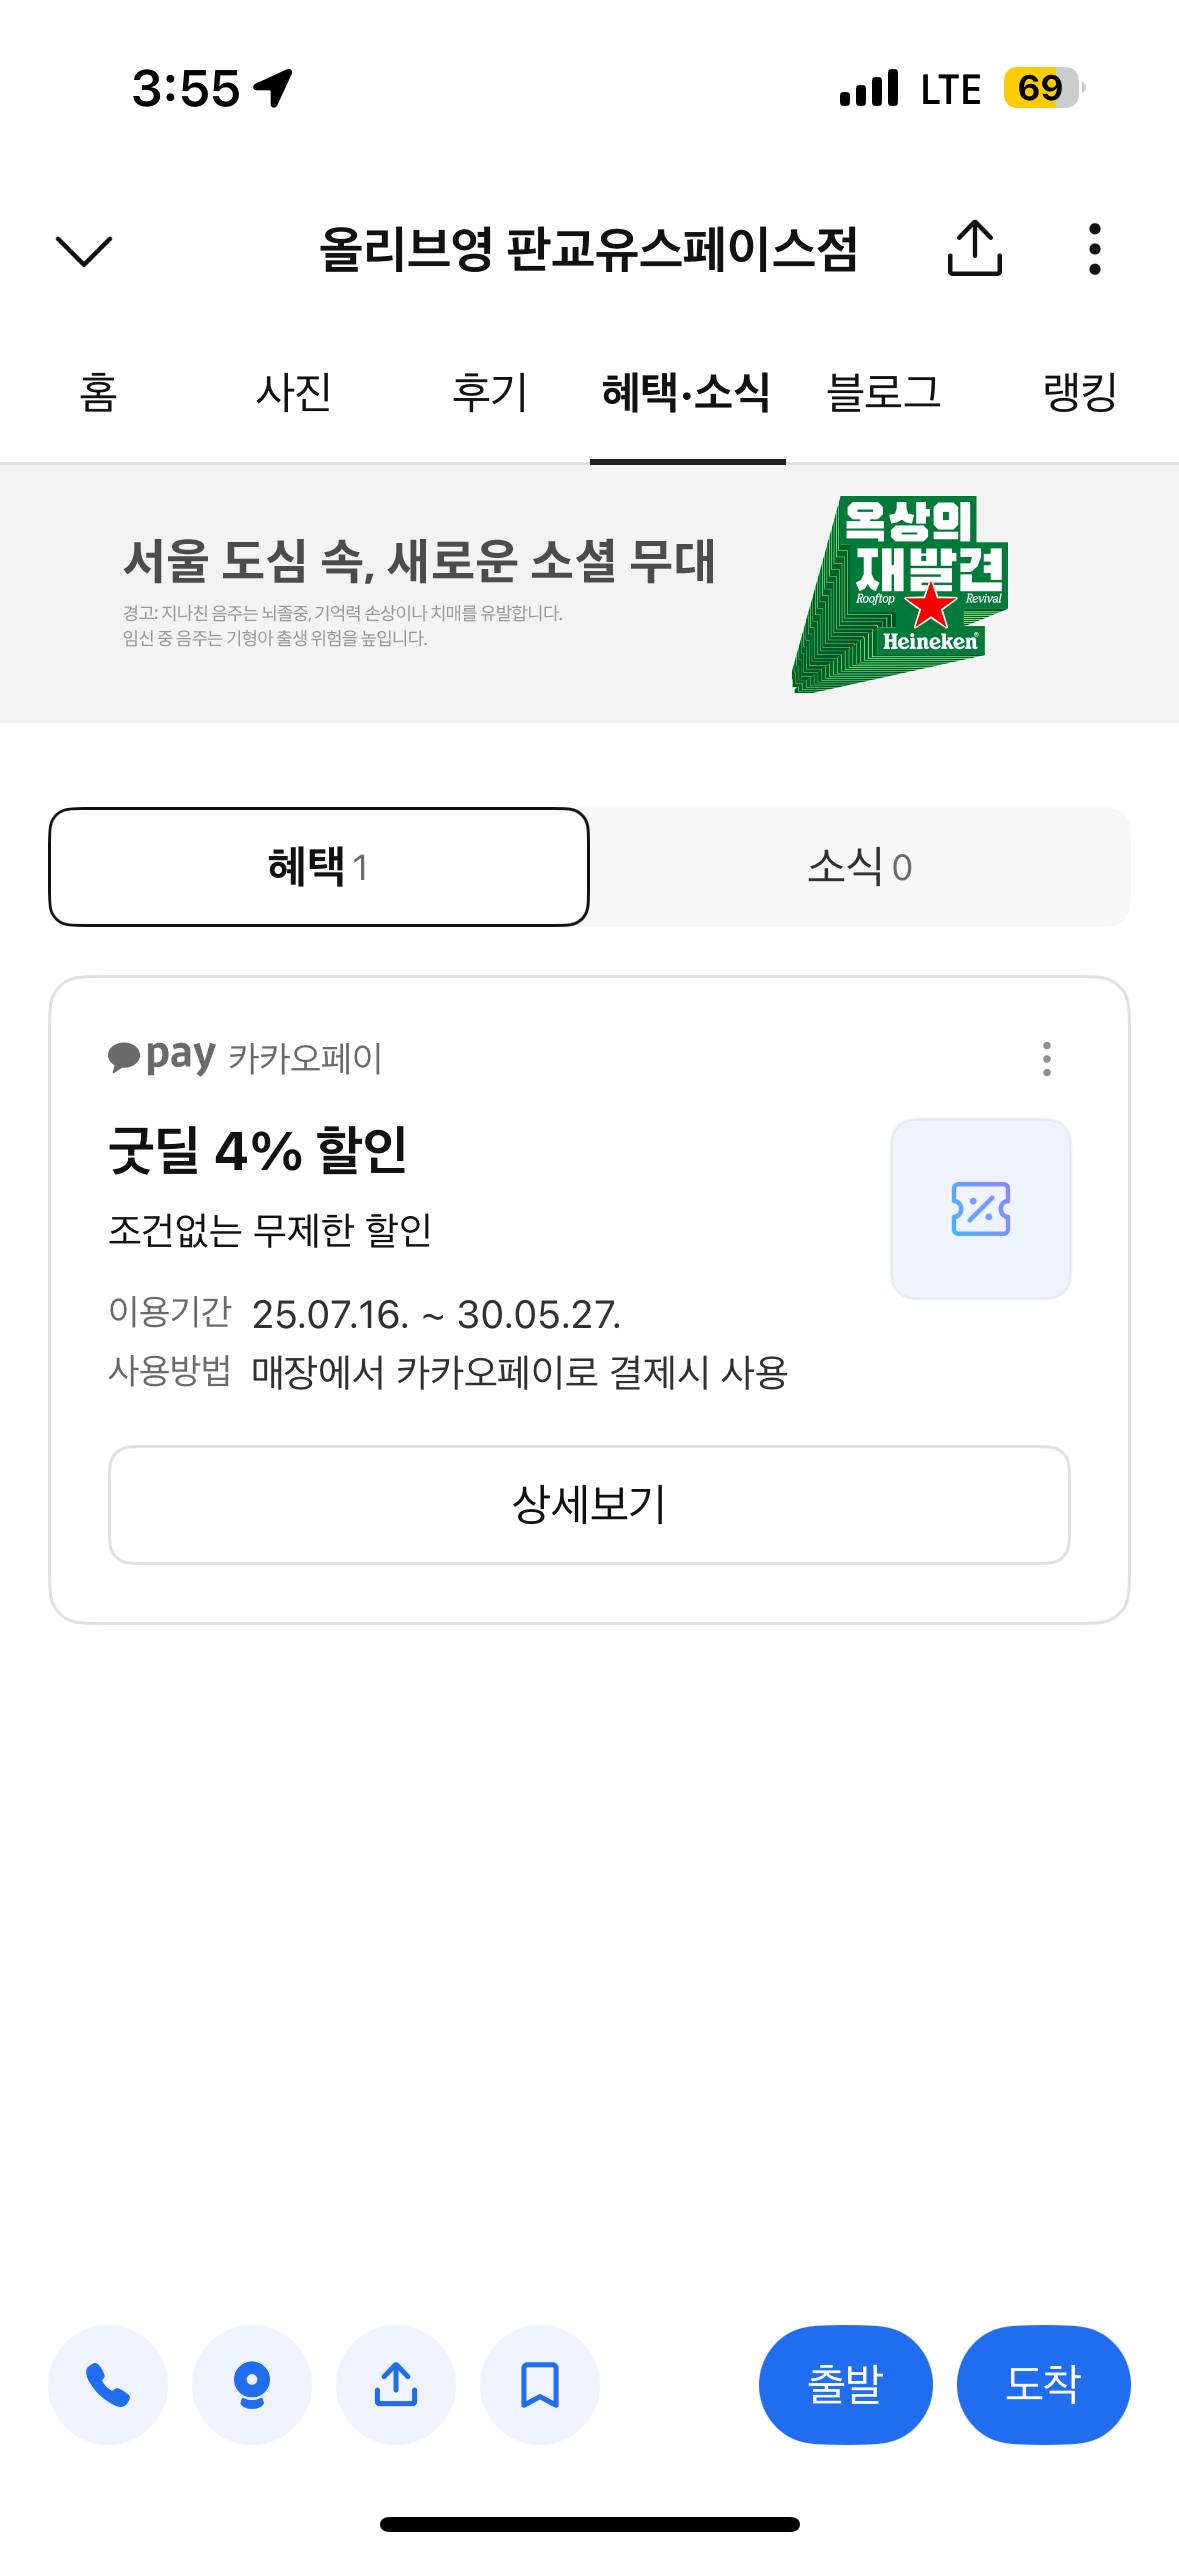Tap the discount coupon icon
1179x2556 pixels.
pos(980,1208)
